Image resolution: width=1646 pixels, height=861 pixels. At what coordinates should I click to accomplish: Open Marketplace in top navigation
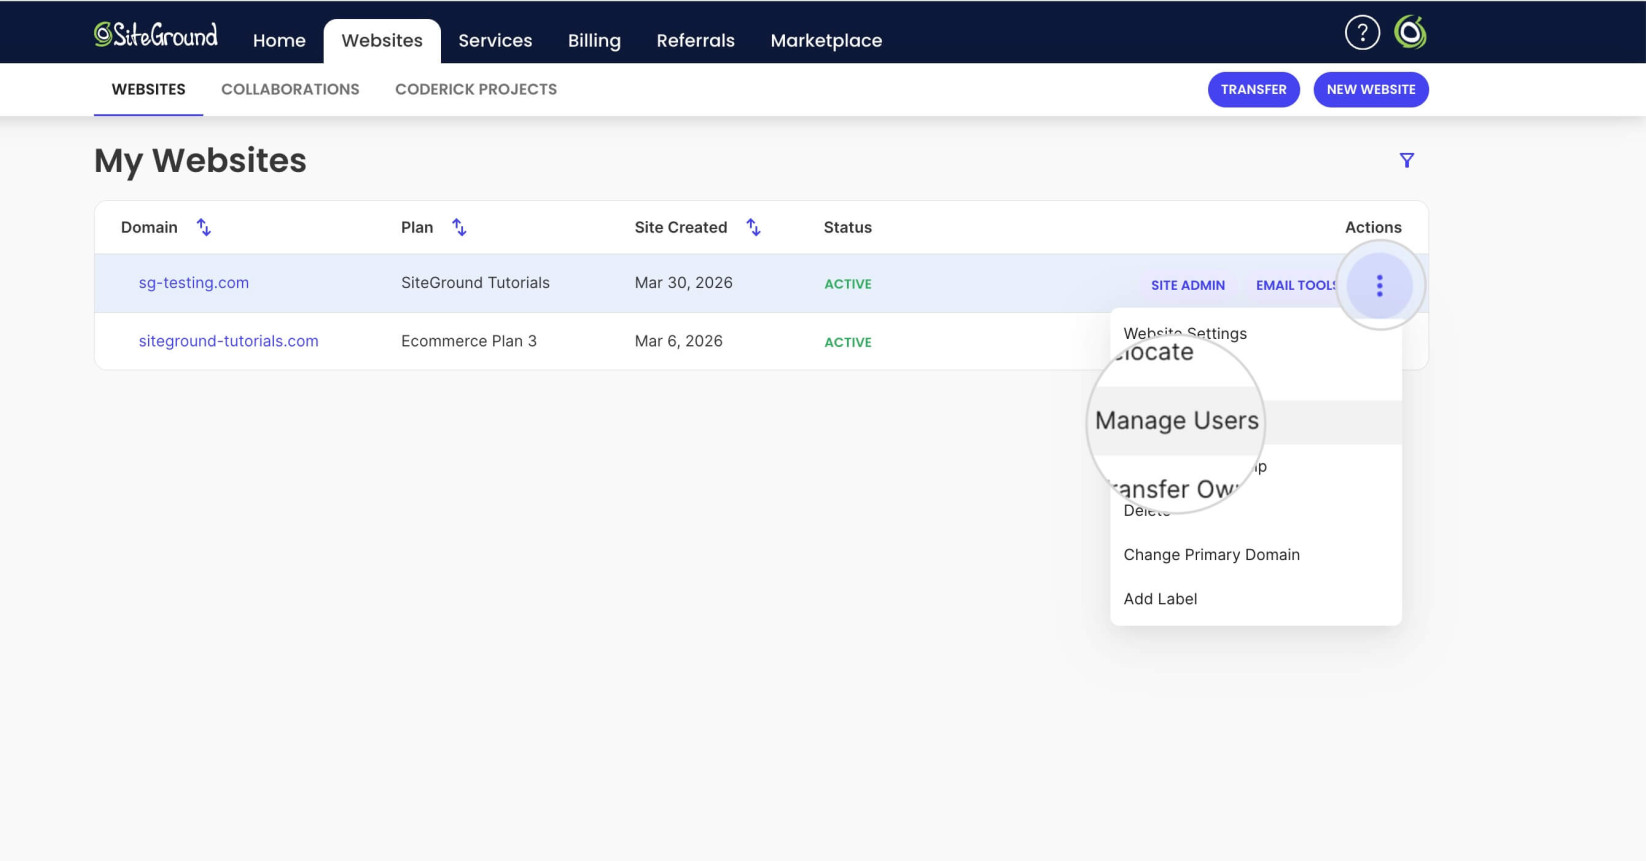826,41
